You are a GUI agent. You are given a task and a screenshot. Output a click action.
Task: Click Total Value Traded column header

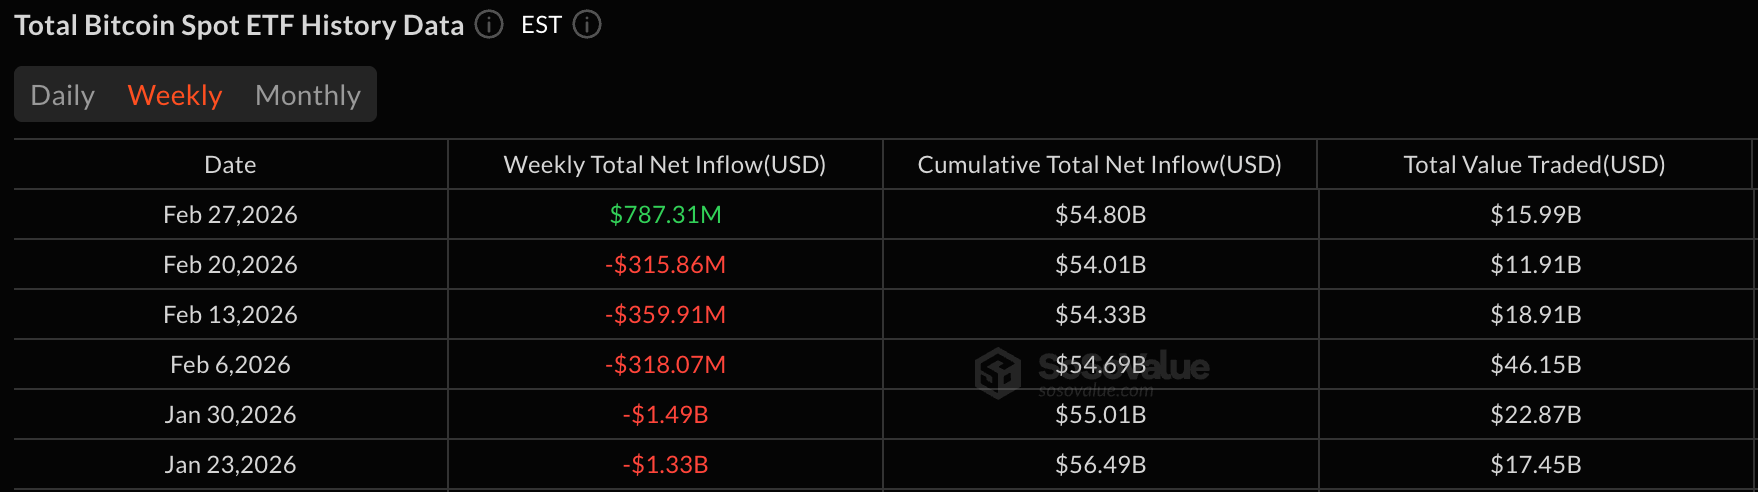(1534, 165)
